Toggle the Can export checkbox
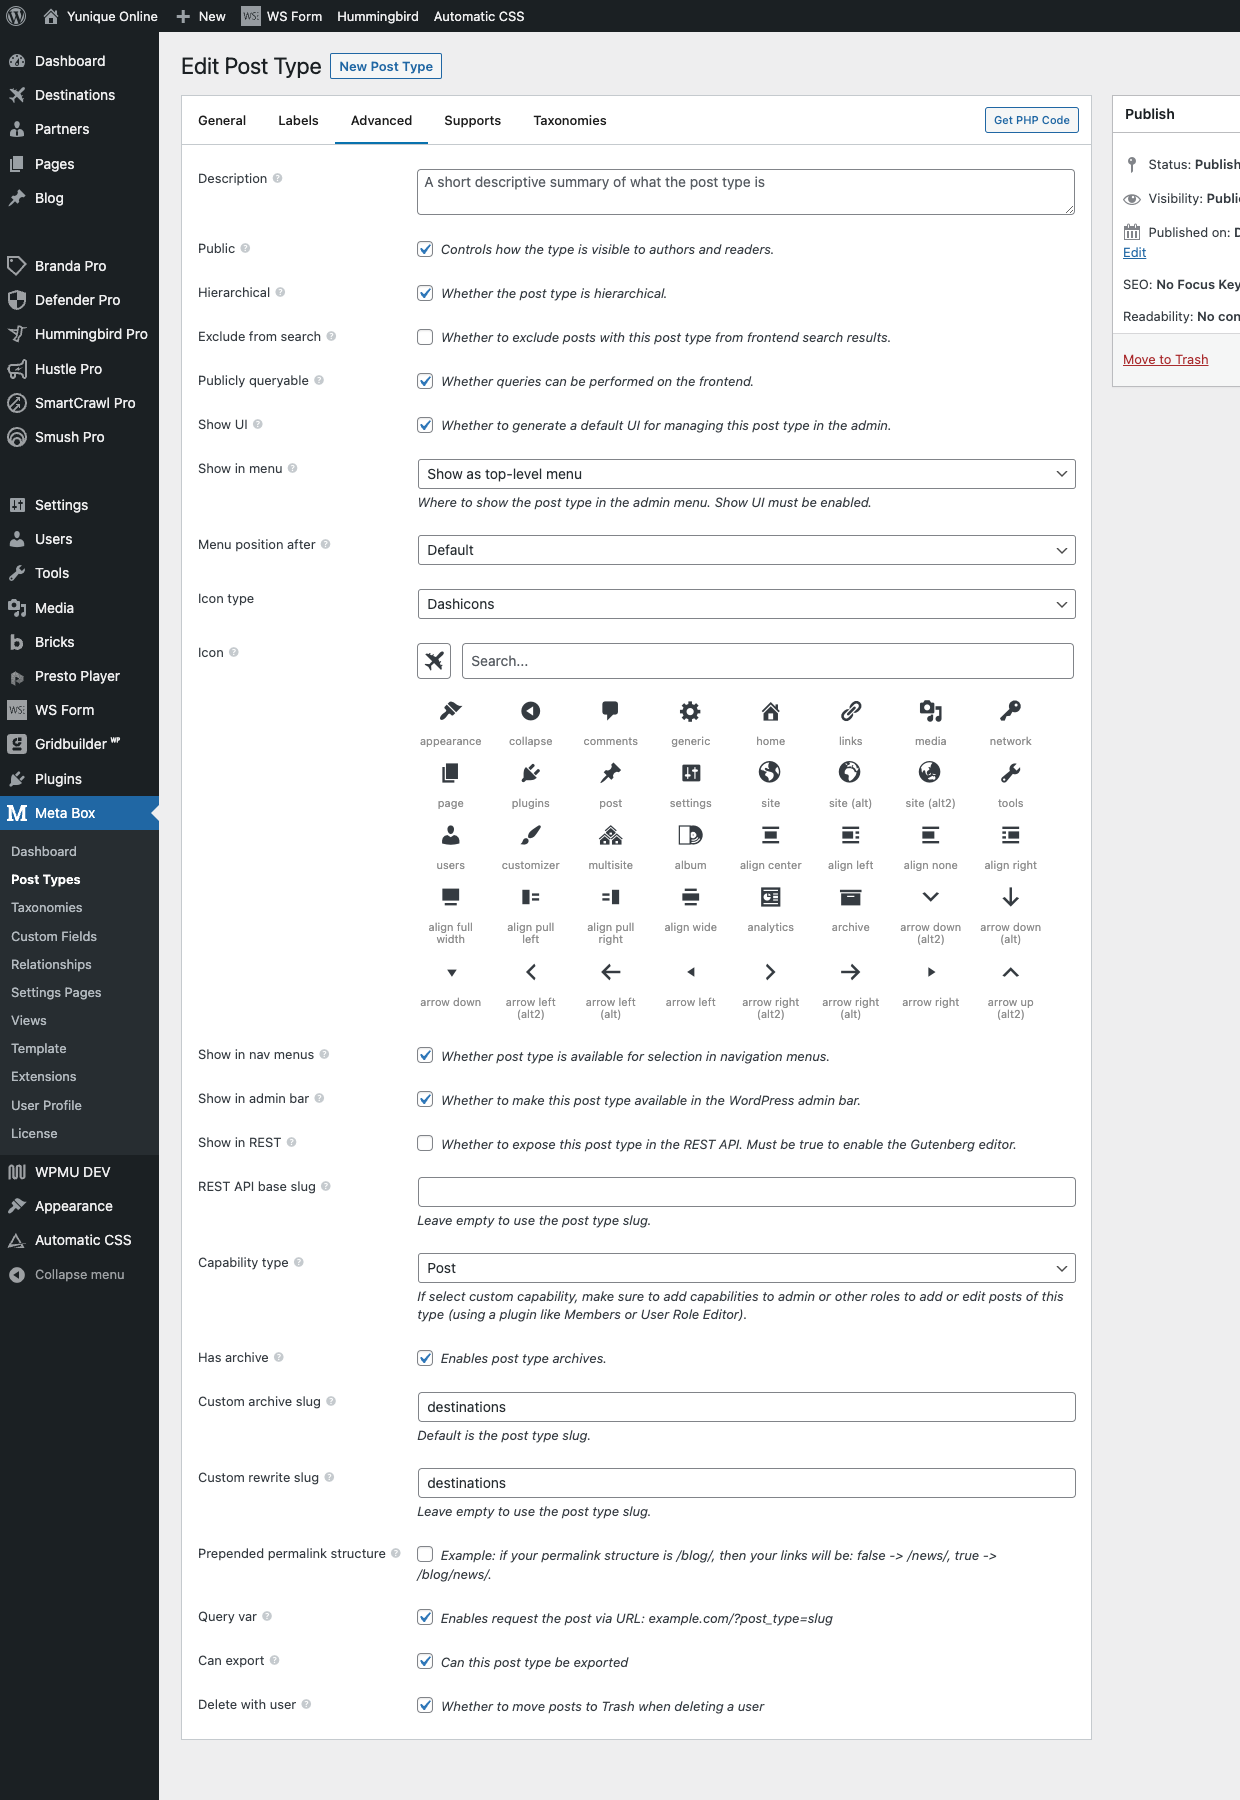The image size is (1240, 1800). [425, 1661]
